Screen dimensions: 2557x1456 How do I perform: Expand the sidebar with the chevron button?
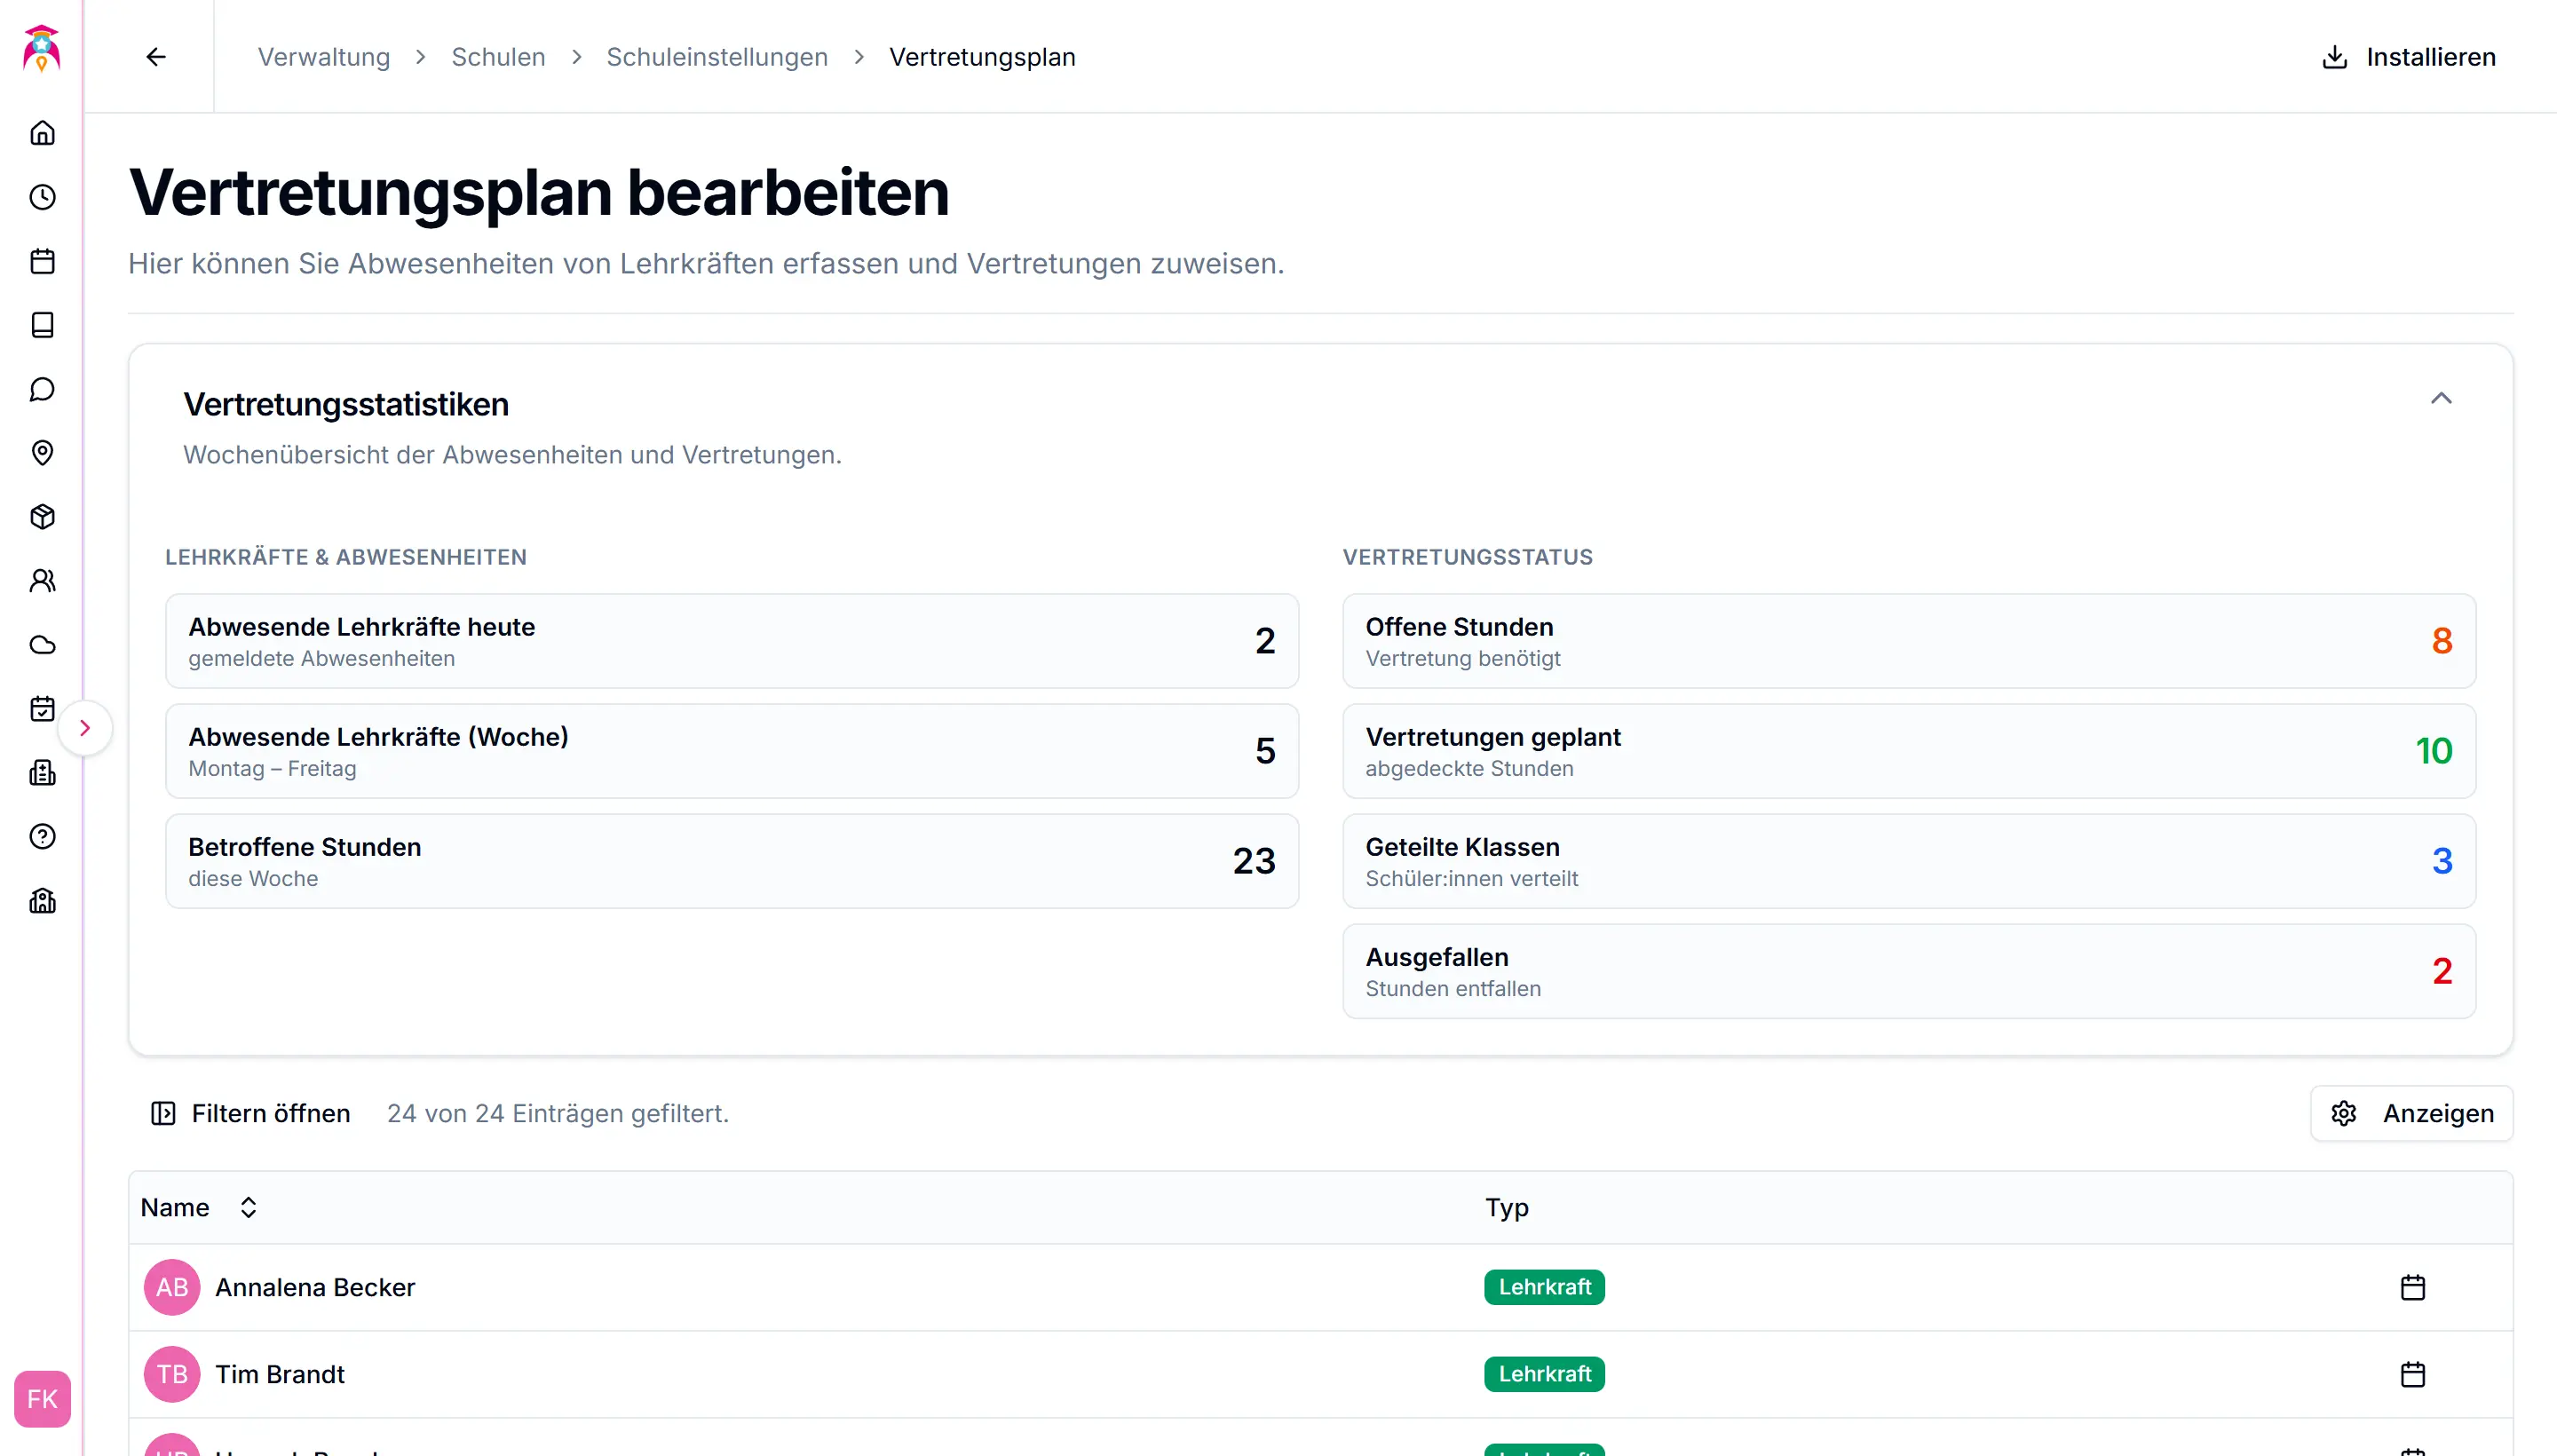[85, 728]
